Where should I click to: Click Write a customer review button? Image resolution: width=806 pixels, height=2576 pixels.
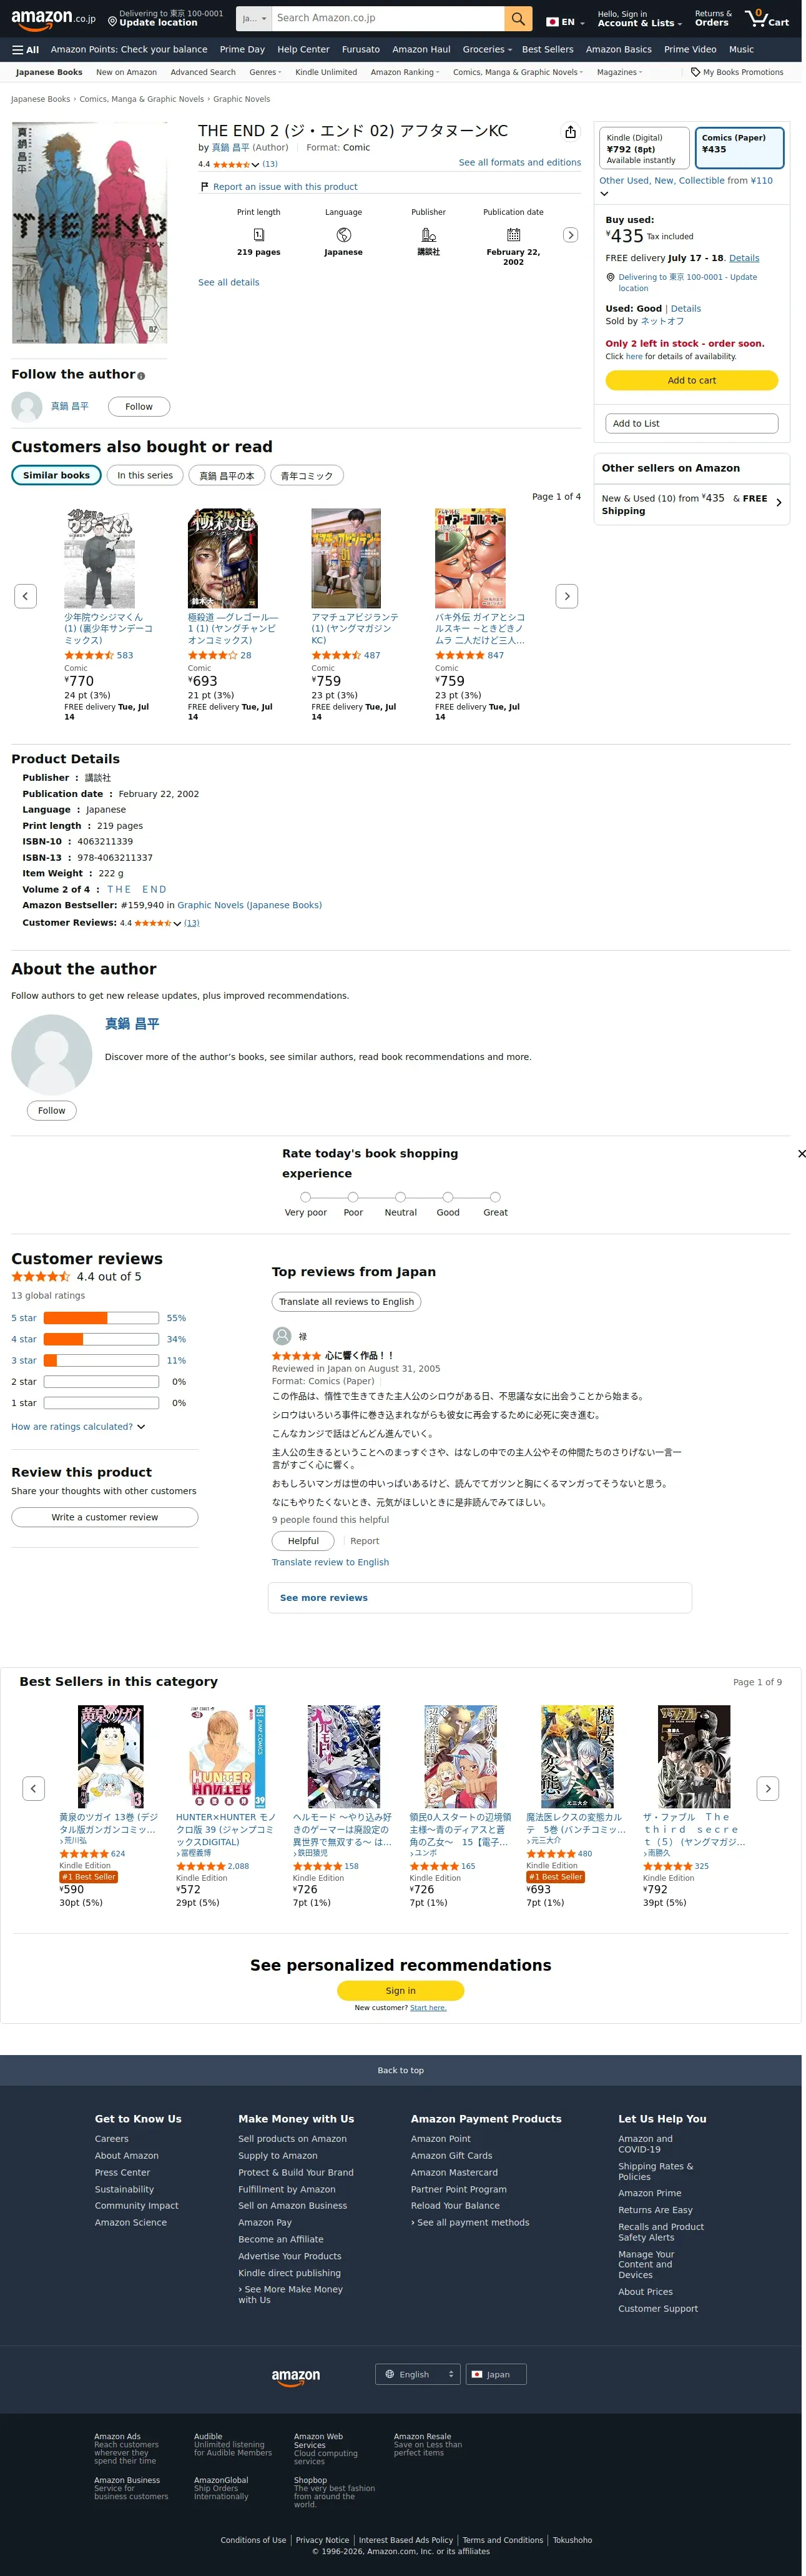105,1517
